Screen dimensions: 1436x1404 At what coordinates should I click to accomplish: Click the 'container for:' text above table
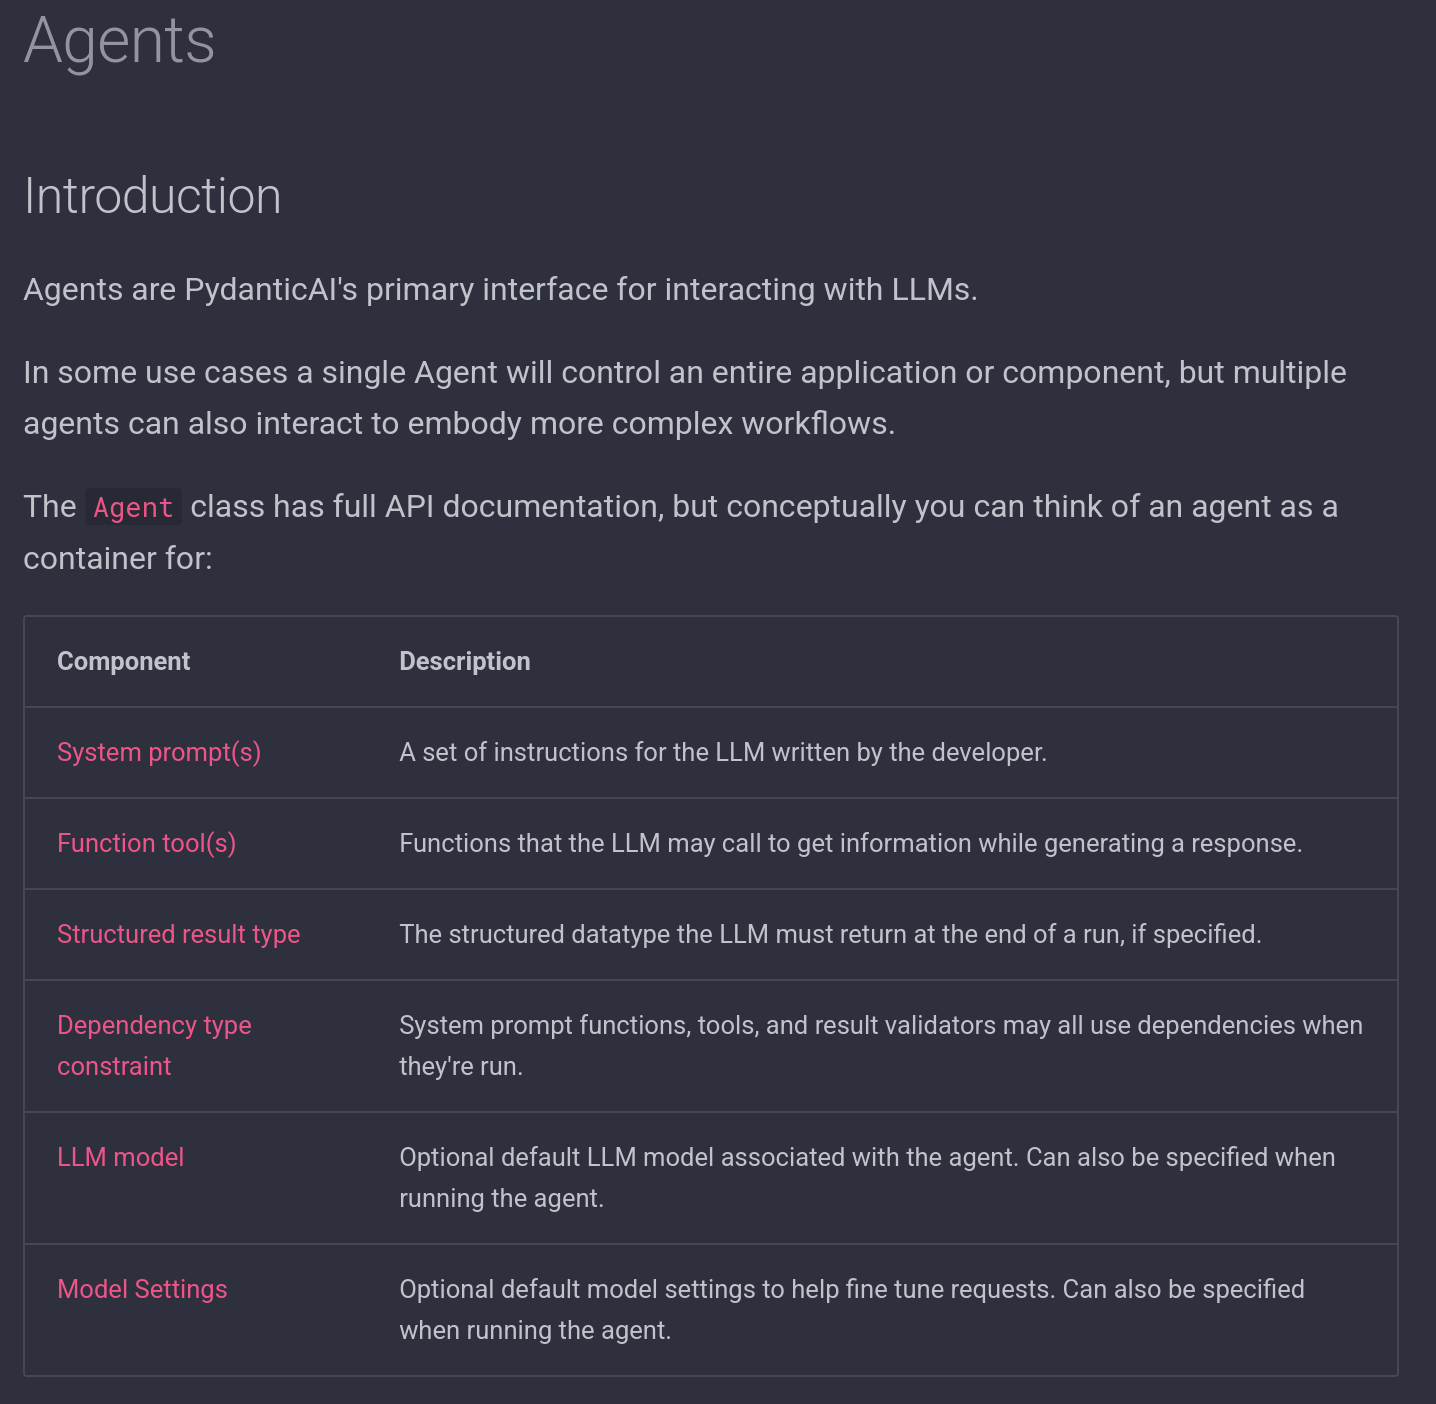point(118,558)
